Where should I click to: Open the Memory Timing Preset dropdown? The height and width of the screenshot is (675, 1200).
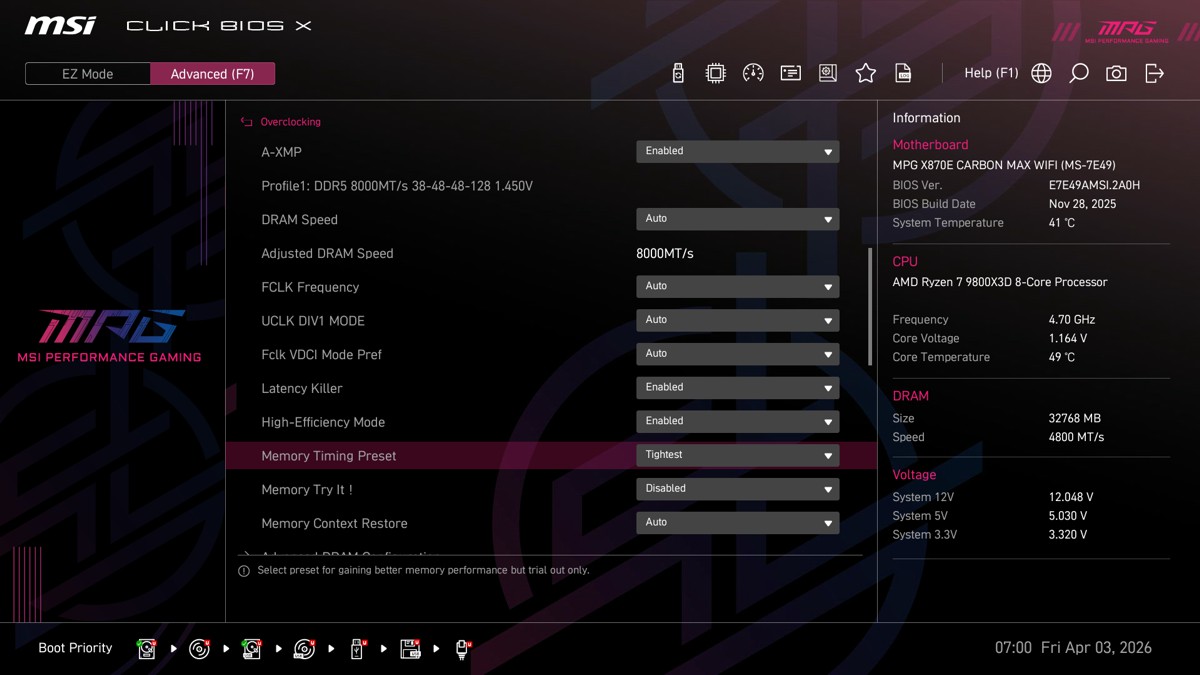tap(737, 456)
